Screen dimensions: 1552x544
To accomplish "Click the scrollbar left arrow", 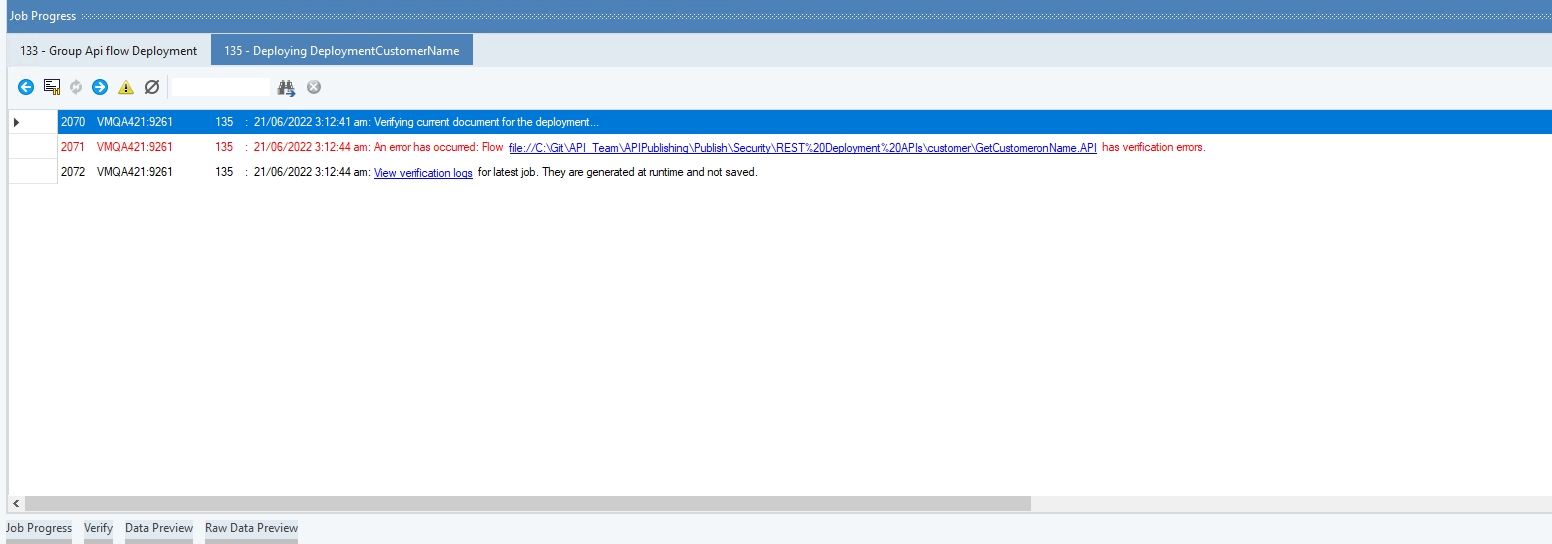I will click(15, 503).
